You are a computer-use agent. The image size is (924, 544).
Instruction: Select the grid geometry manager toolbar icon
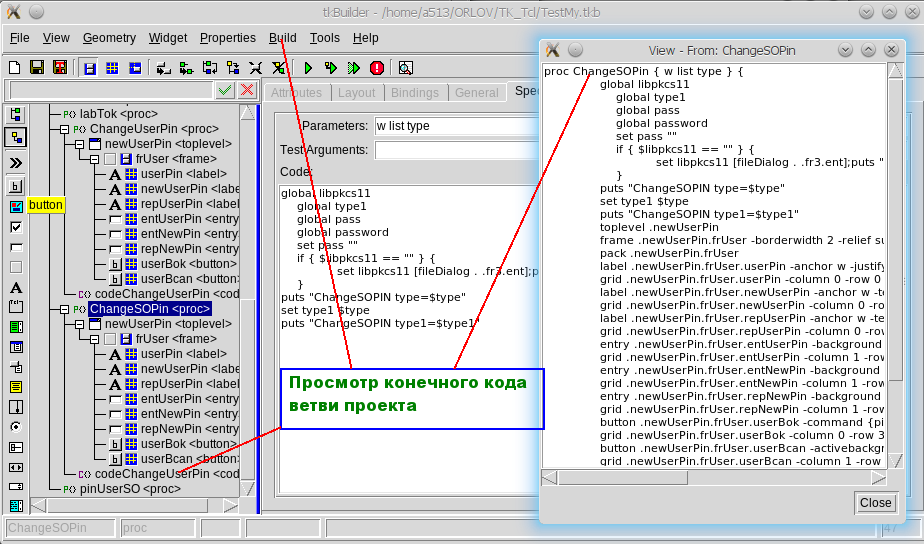(x=112, y=68)
